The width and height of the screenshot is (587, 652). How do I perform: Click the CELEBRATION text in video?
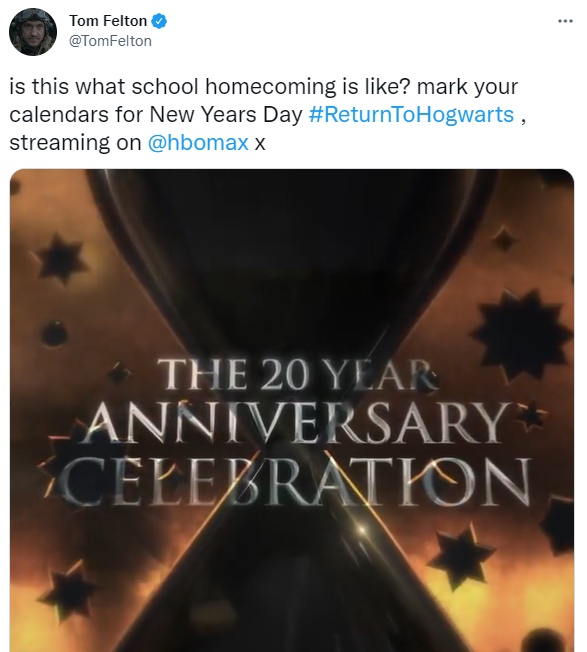[x=296, y=482]
